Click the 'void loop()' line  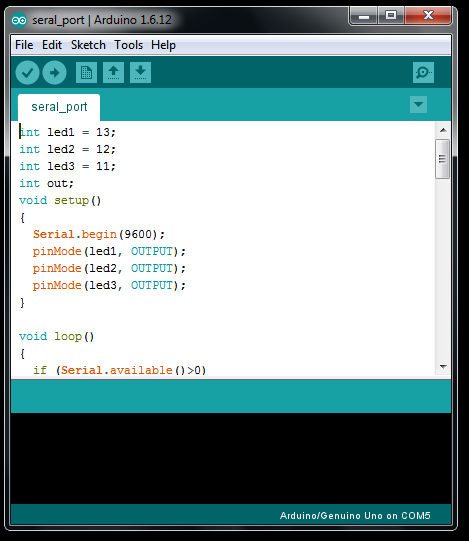click(57, 336)
